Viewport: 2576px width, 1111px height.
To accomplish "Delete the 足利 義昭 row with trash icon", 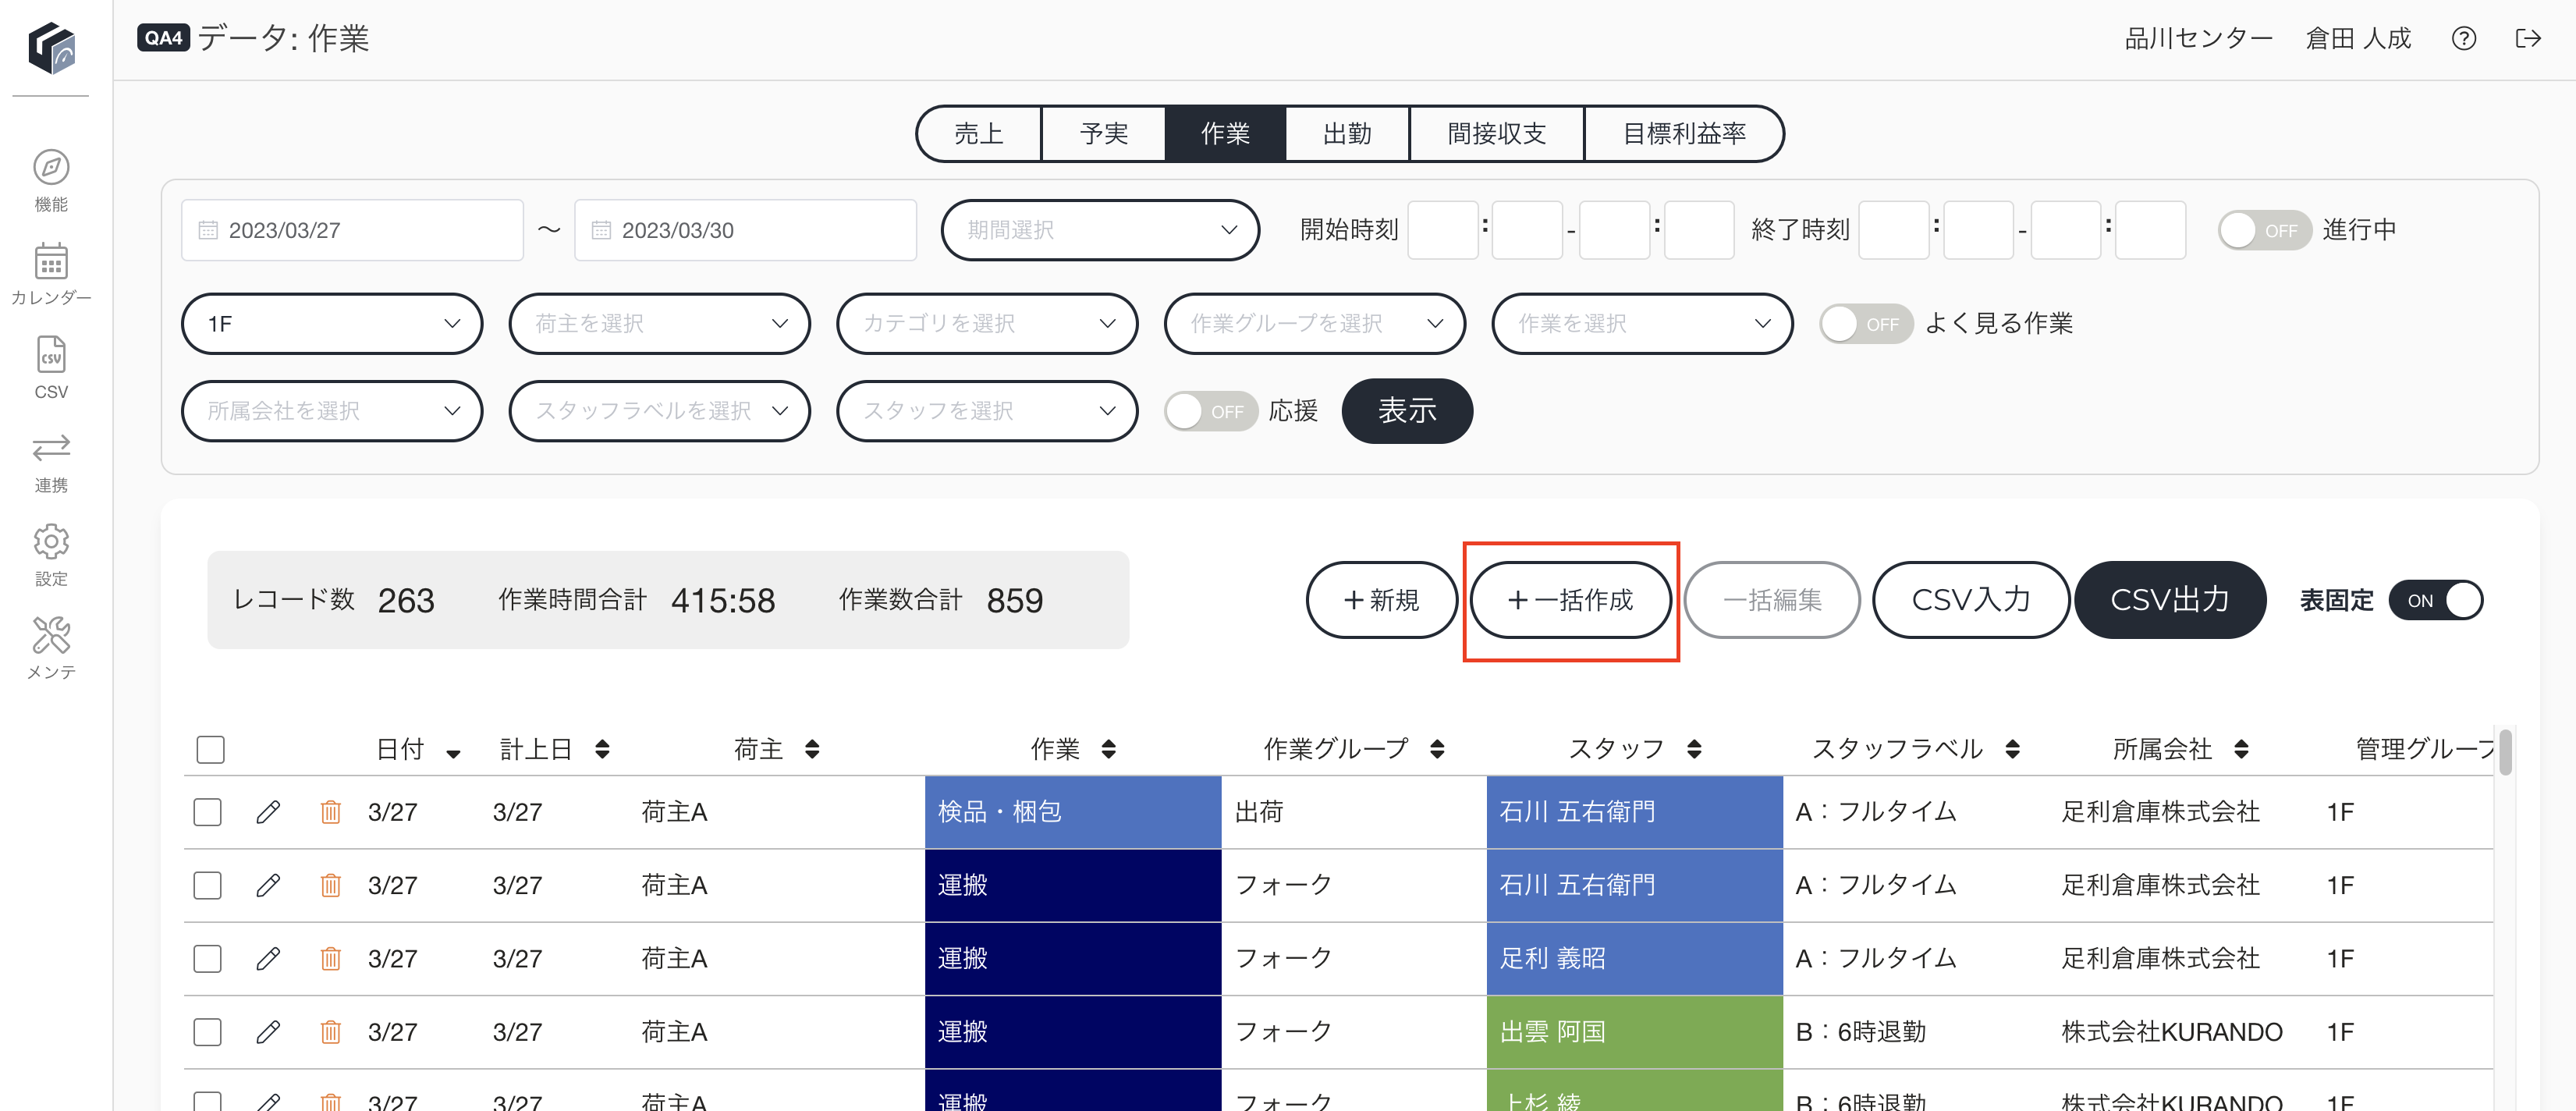I will point(330,959).
